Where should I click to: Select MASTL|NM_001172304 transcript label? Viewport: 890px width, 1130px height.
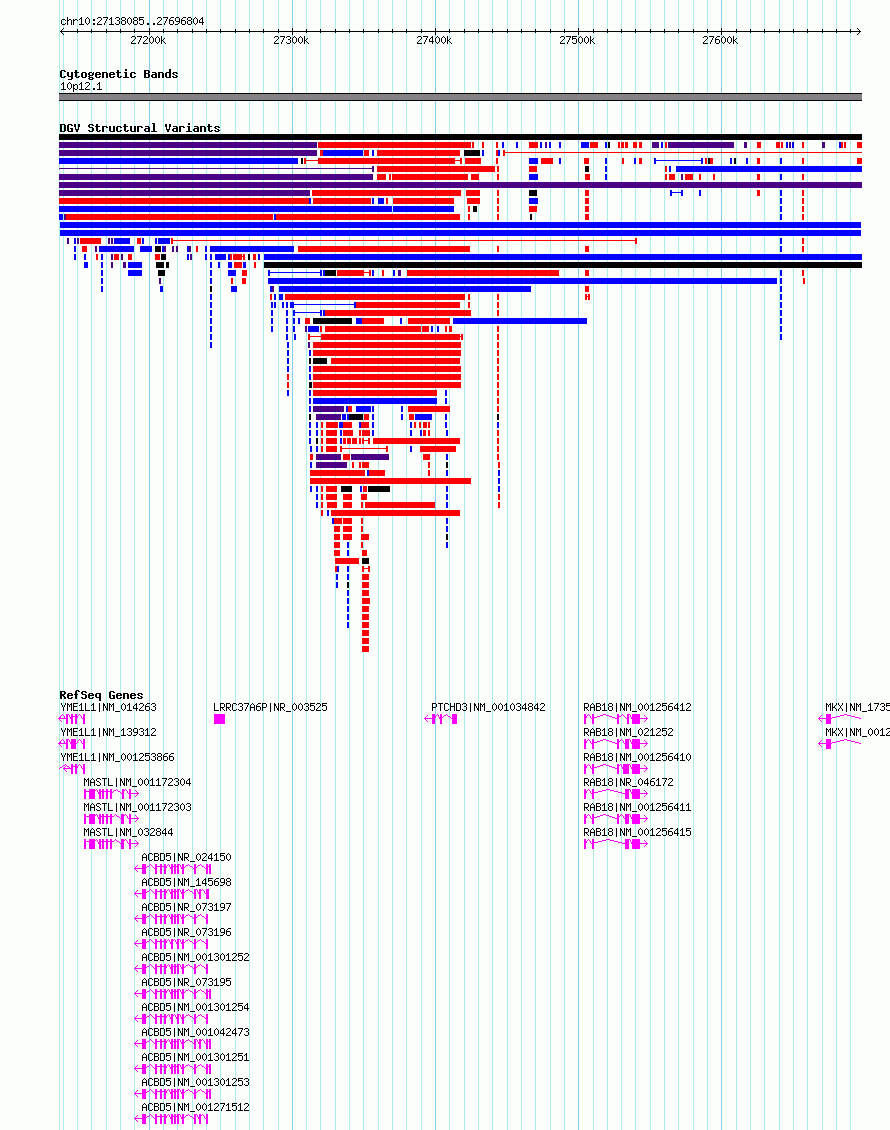137,782
